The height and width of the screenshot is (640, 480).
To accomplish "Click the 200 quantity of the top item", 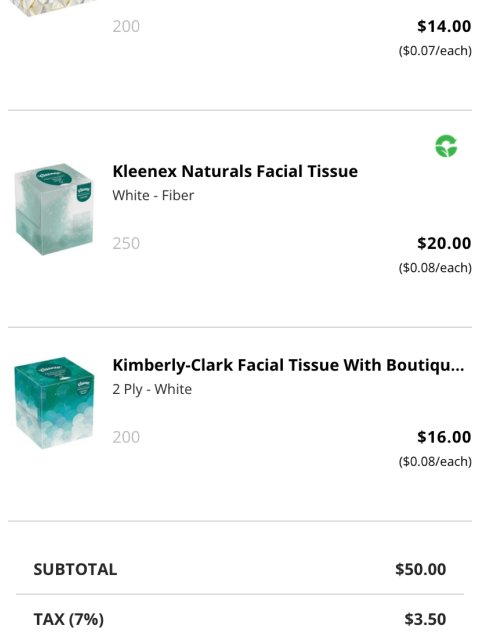I will click(x=126, y=27).
